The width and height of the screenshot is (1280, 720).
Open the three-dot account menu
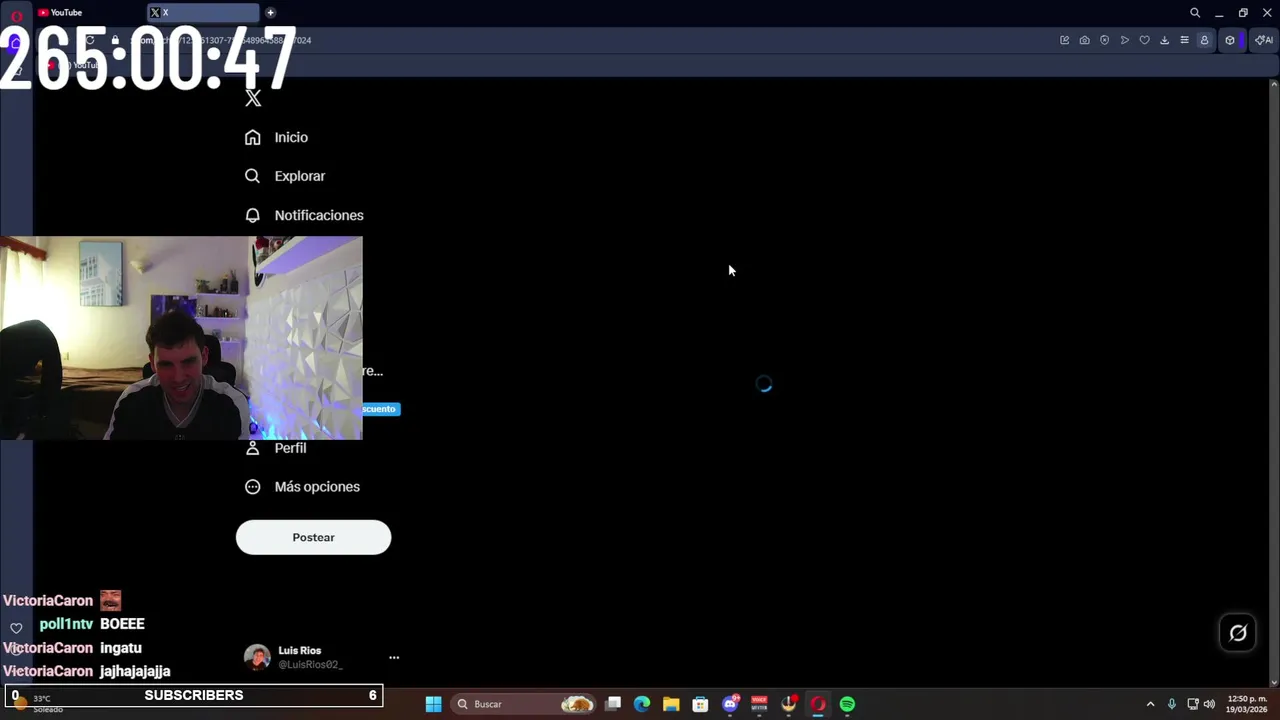[x=394, y=657]
